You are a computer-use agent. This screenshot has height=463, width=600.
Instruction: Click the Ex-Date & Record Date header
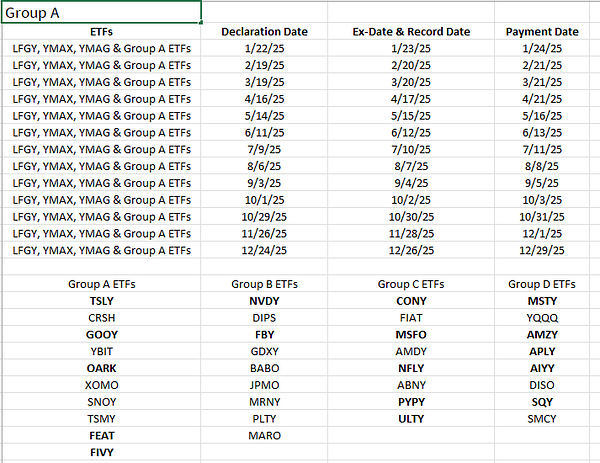tap(411, 31)
